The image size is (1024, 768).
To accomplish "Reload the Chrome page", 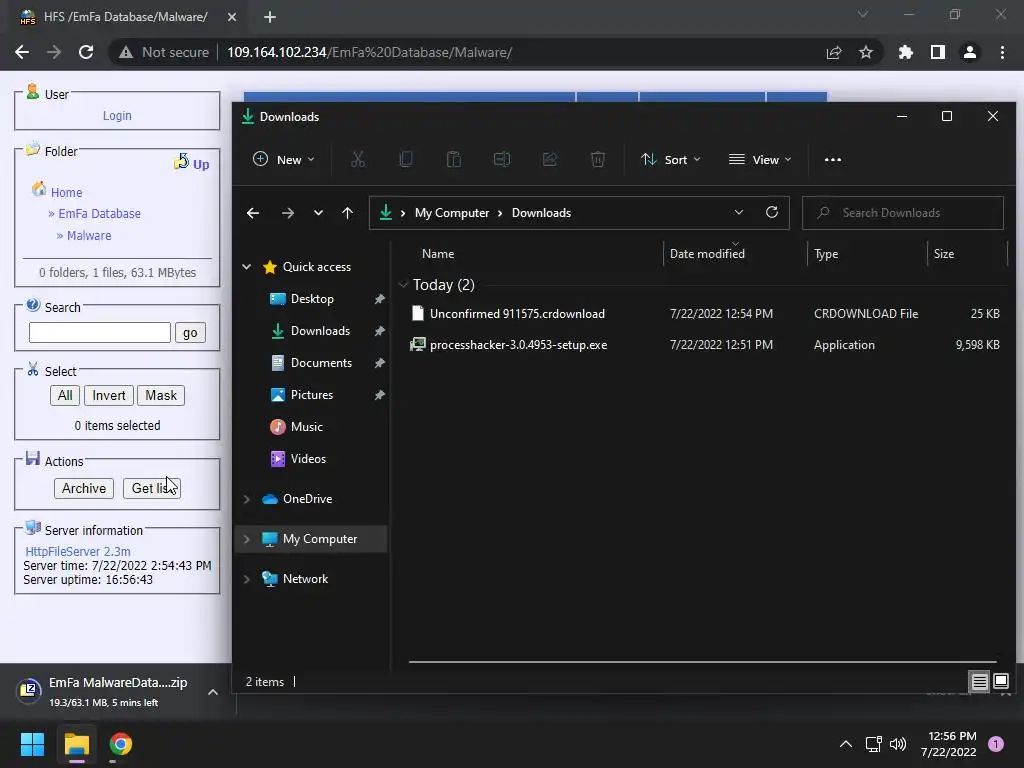I will pyautogui.click(x=86, y=52).
